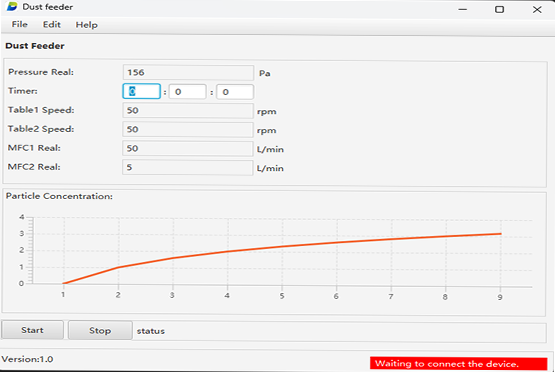Click the status text field
The height and width of the screenshot is (372, 555).
click(340, 331)
